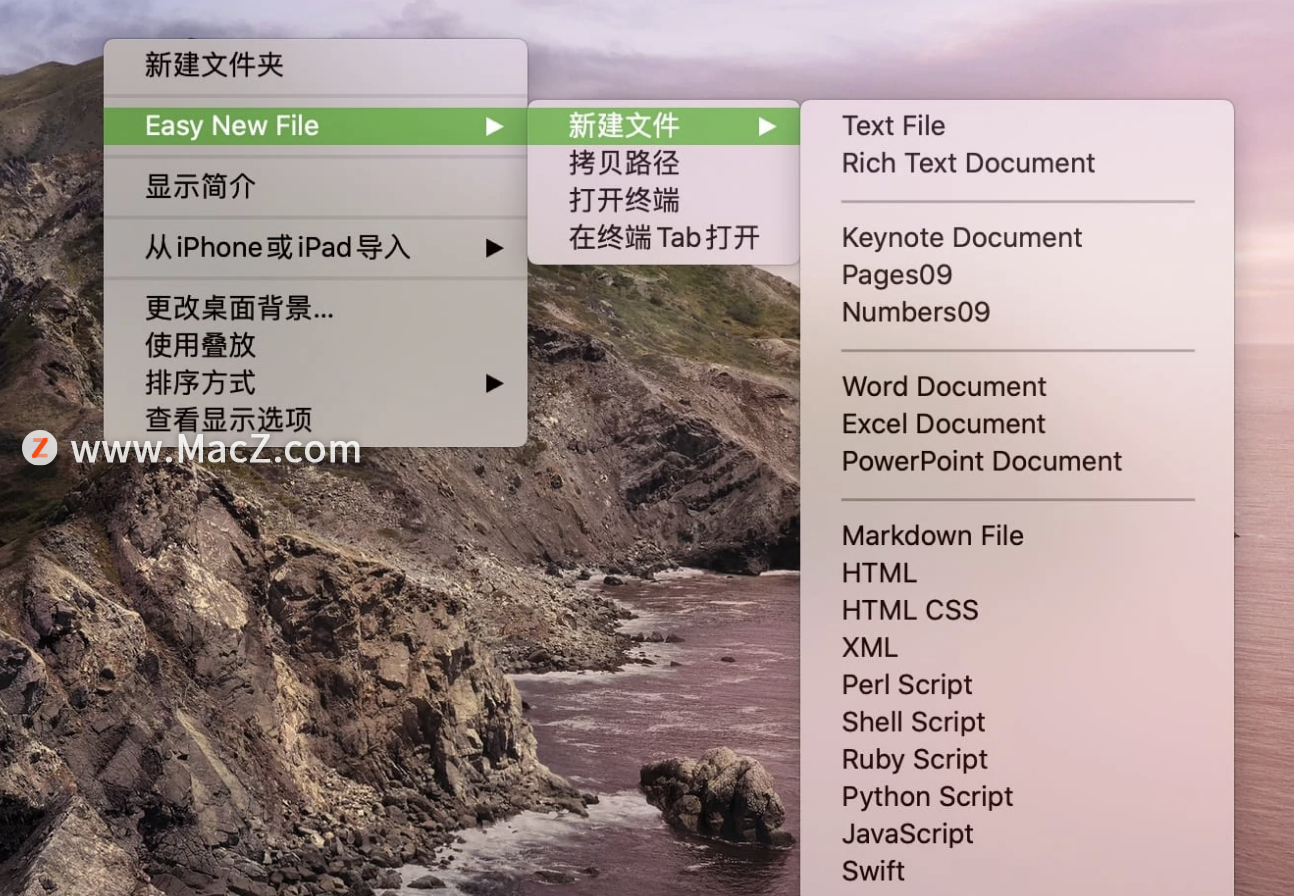The width and height of the screenshot is (1294, 896).
Task: Create a Ruby Script file
Action: coord(1017,759)
